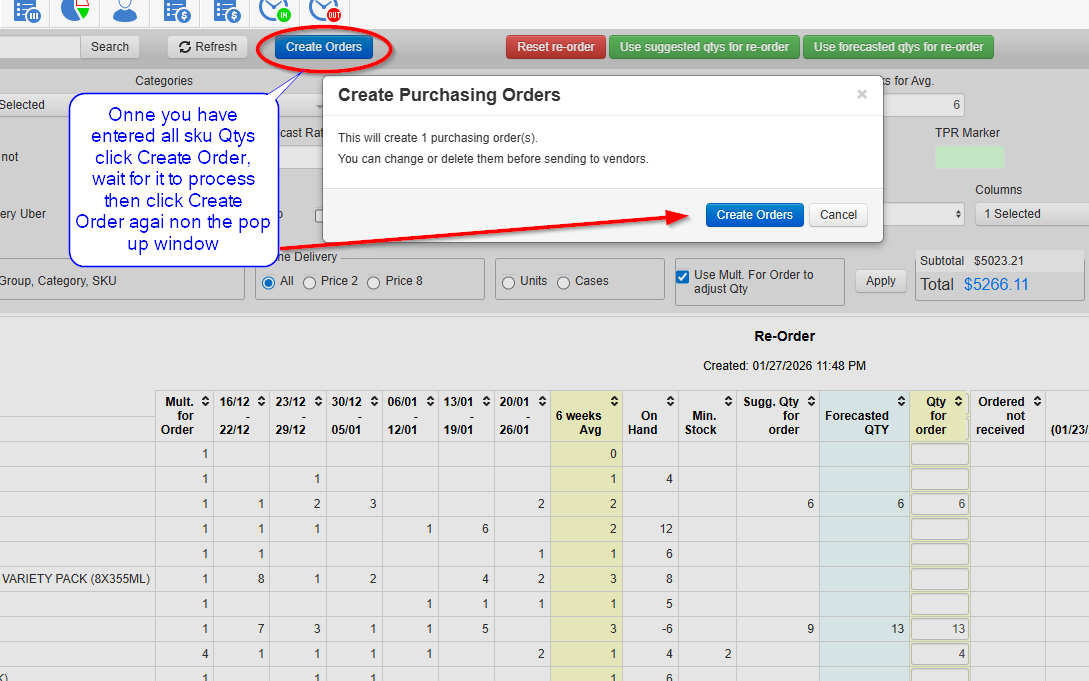
Task: Sort by the 20/01 - 26/01 week column
Action: 542,401
